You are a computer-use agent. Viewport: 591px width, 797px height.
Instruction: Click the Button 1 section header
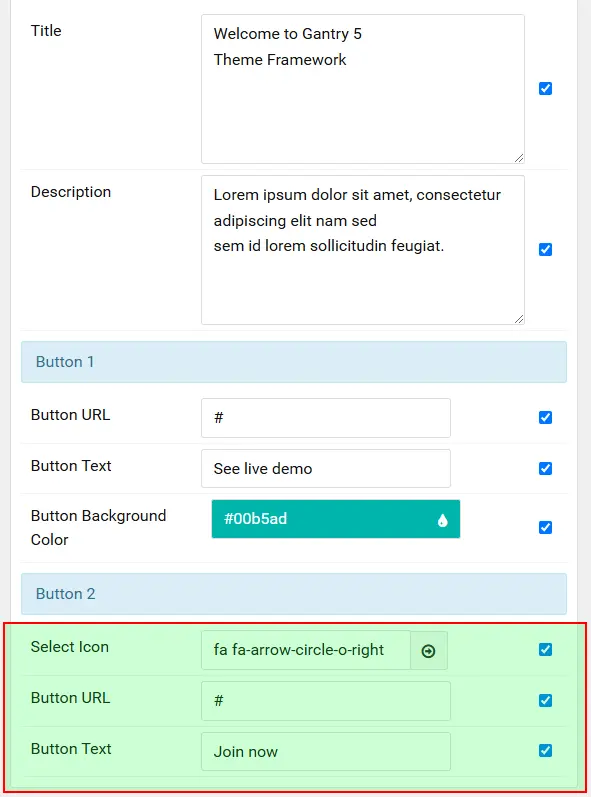click(x=294, y=362)
